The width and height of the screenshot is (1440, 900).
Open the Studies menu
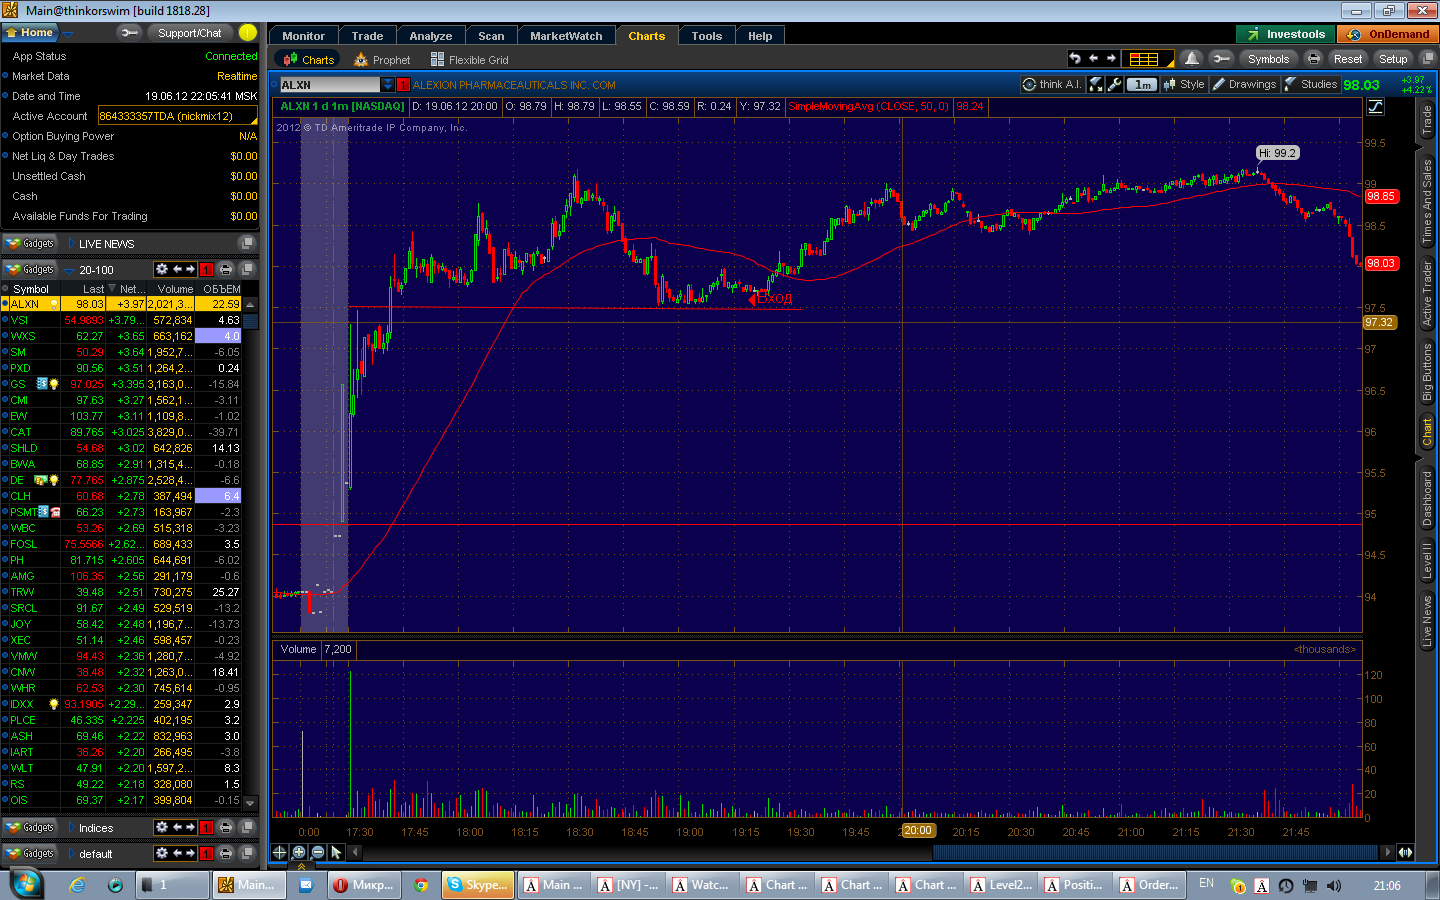click(x=1310, y=84)
